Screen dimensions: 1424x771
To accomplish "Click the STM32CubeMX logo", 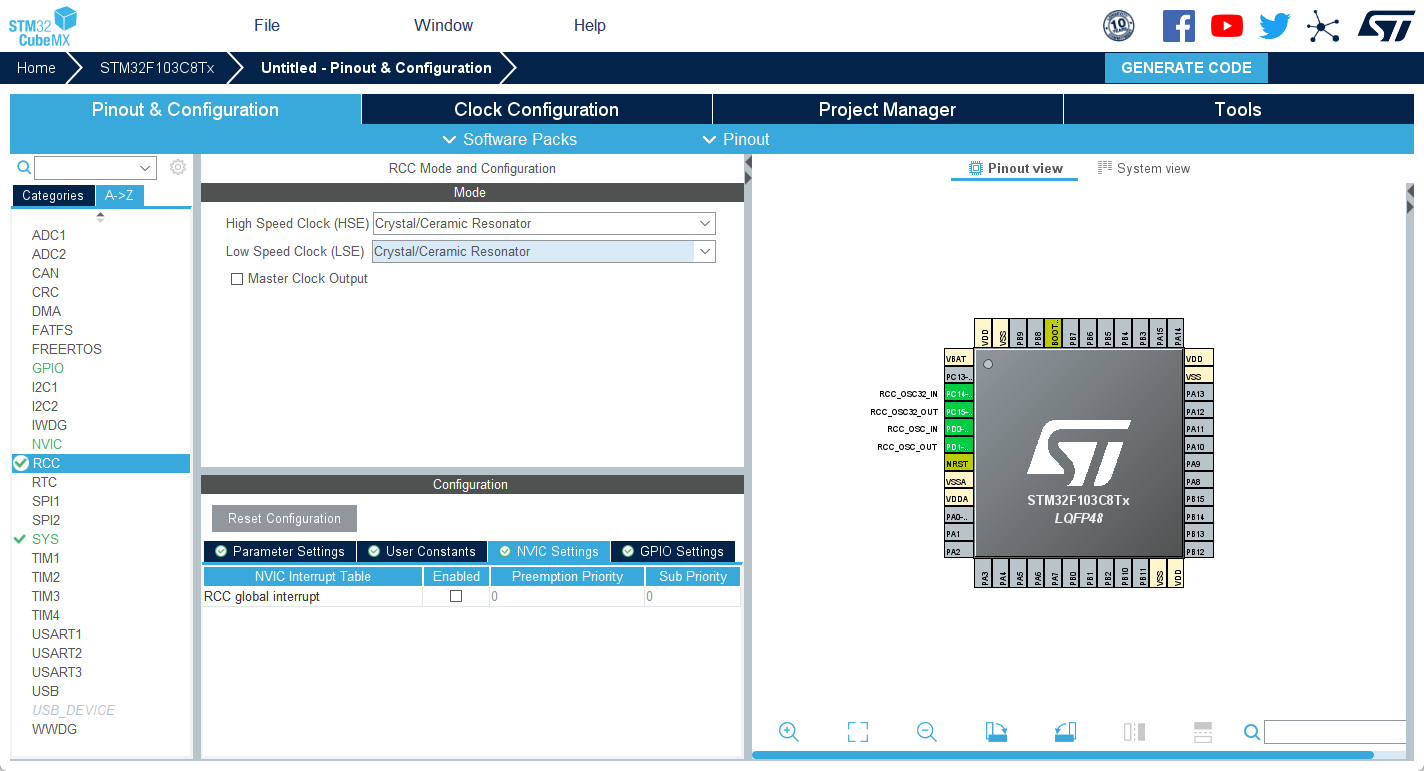I will [x=43, y=26].
